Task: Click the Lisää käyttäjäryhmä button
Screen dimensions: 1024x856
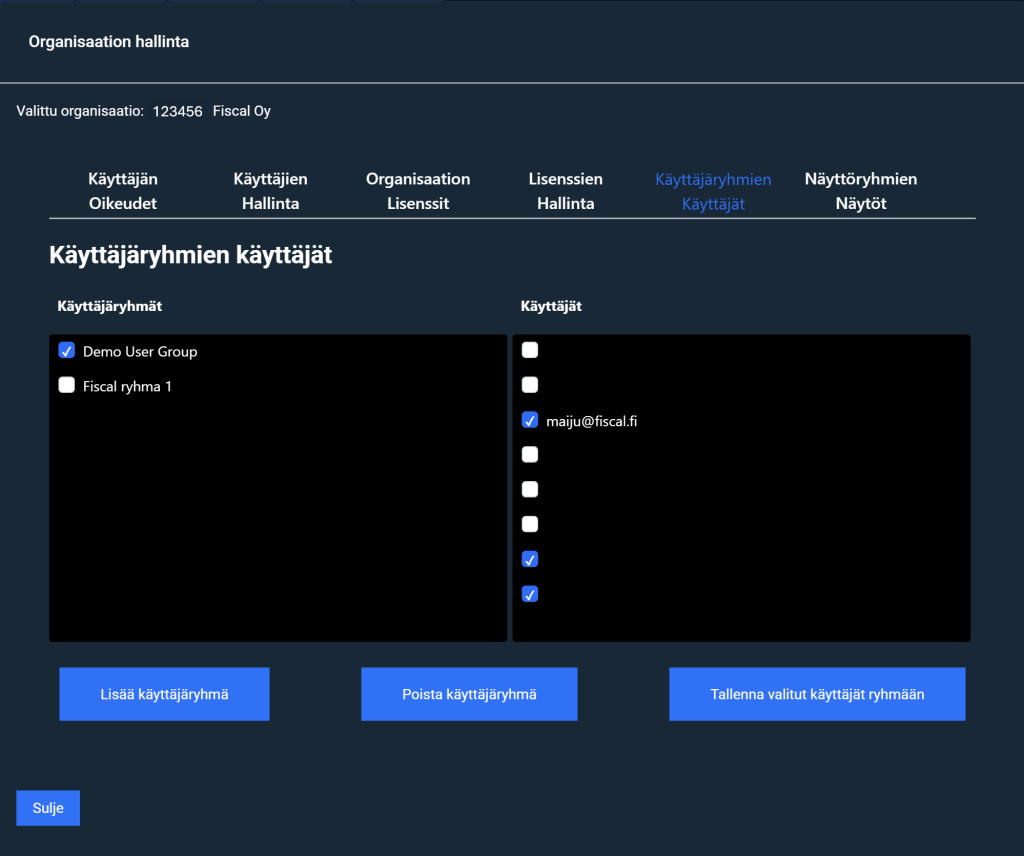Action: 164,694
